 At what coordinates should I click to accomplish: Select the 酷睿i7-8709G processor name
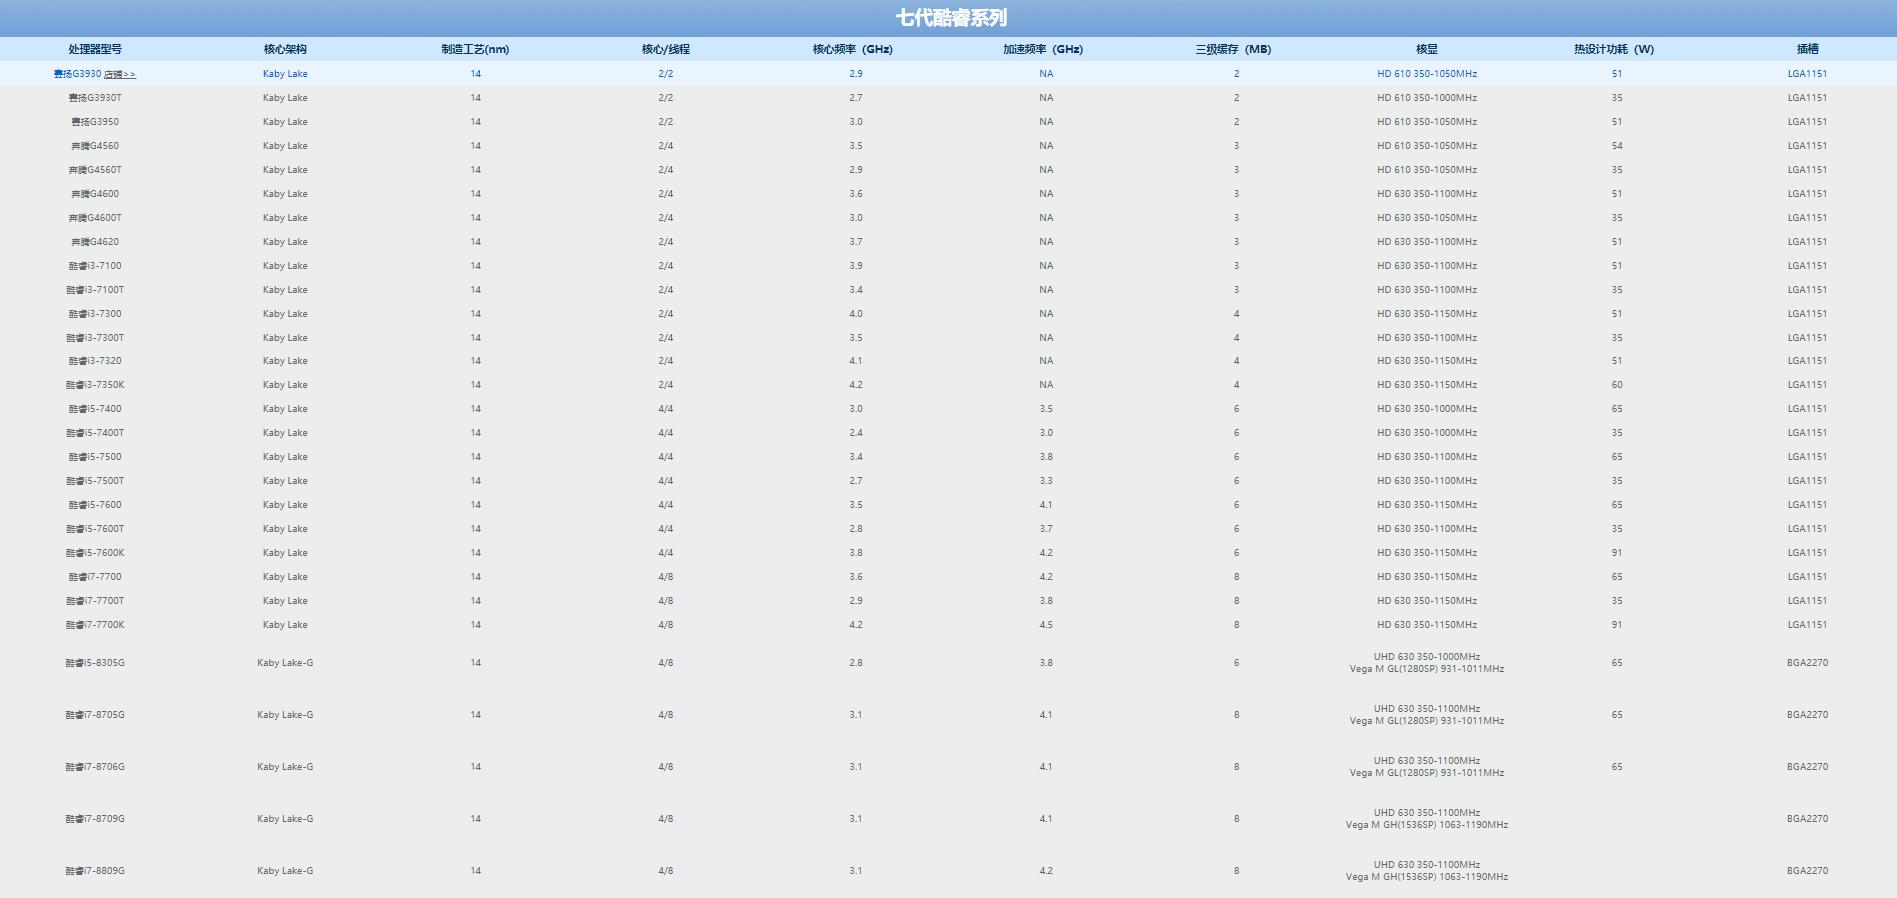pyautogui.click(x=95, y=819)
